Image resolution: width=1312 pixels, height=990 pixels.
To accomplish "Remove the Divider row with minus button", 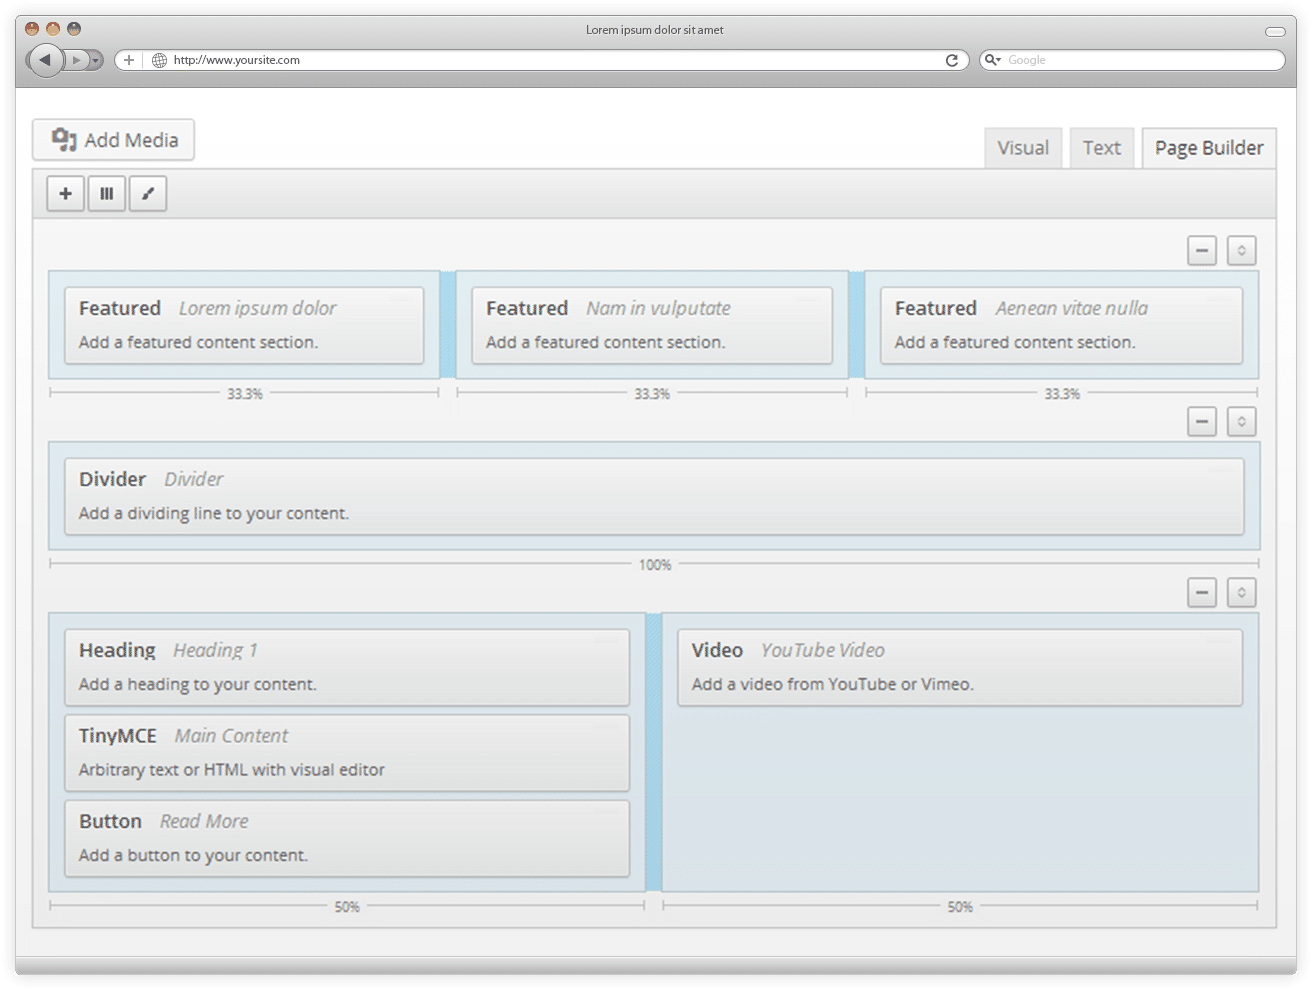I will [1202, 422].
